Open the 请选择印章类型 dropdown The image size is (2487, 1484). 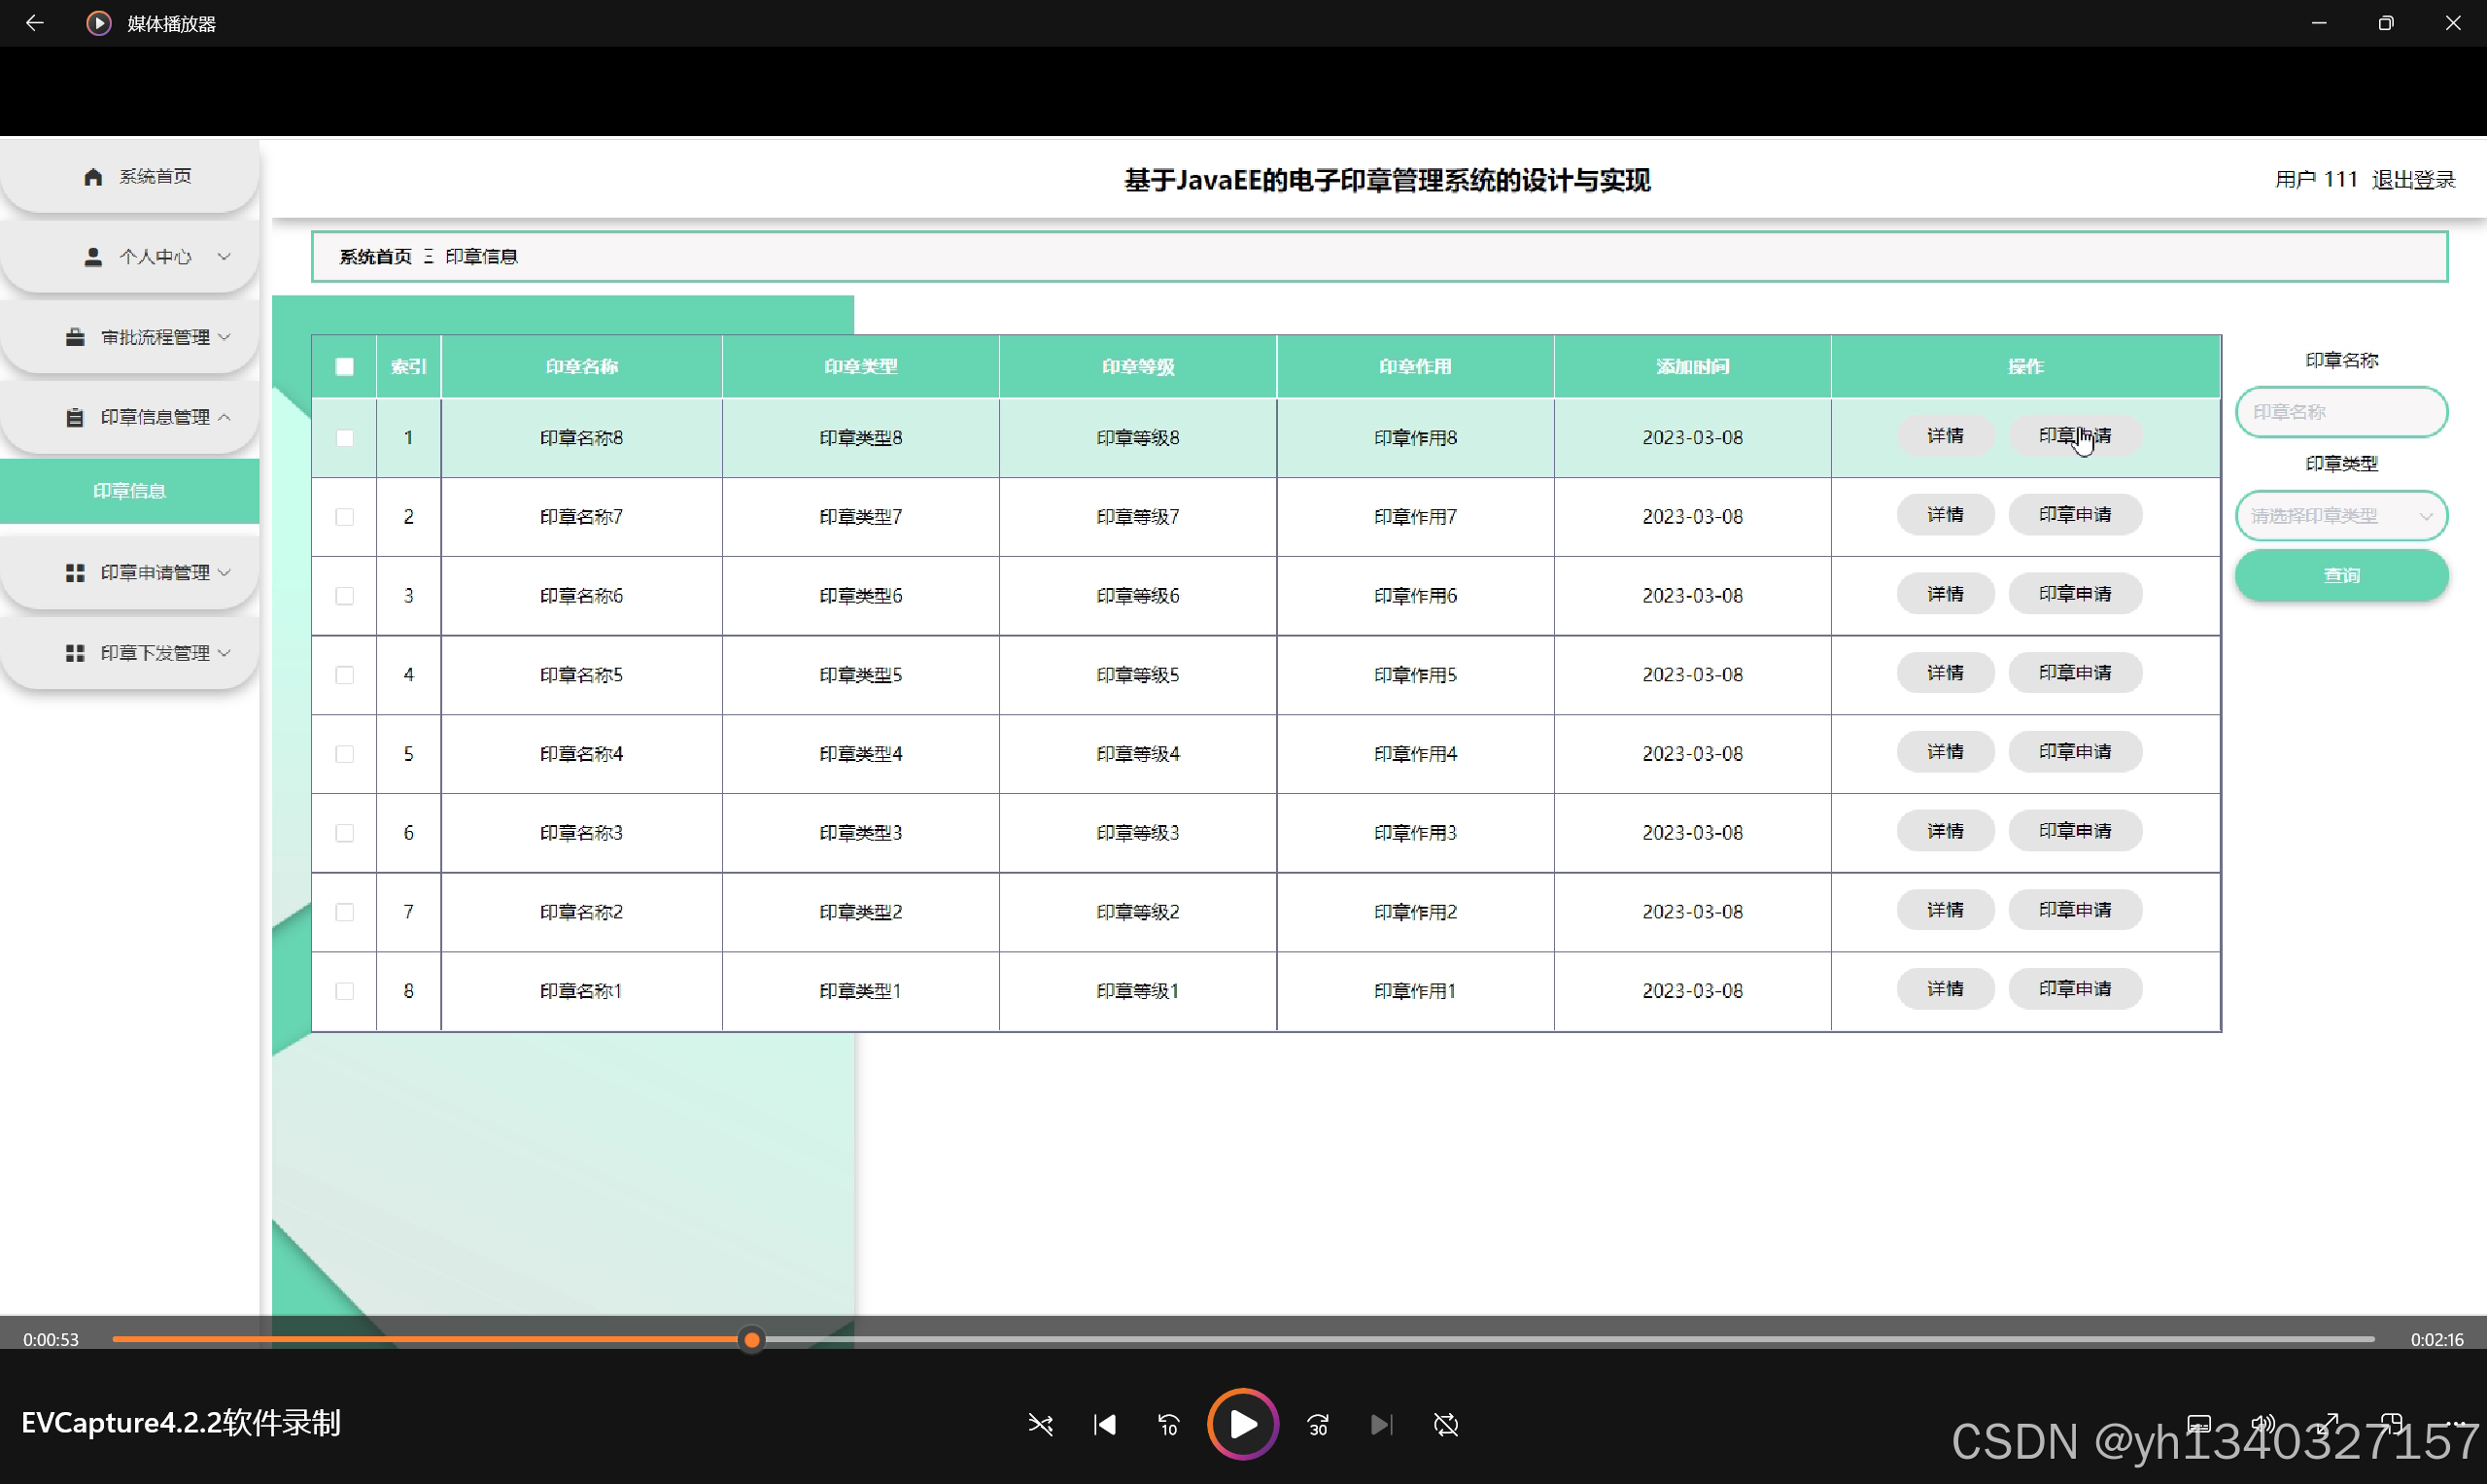(2341, 516)
